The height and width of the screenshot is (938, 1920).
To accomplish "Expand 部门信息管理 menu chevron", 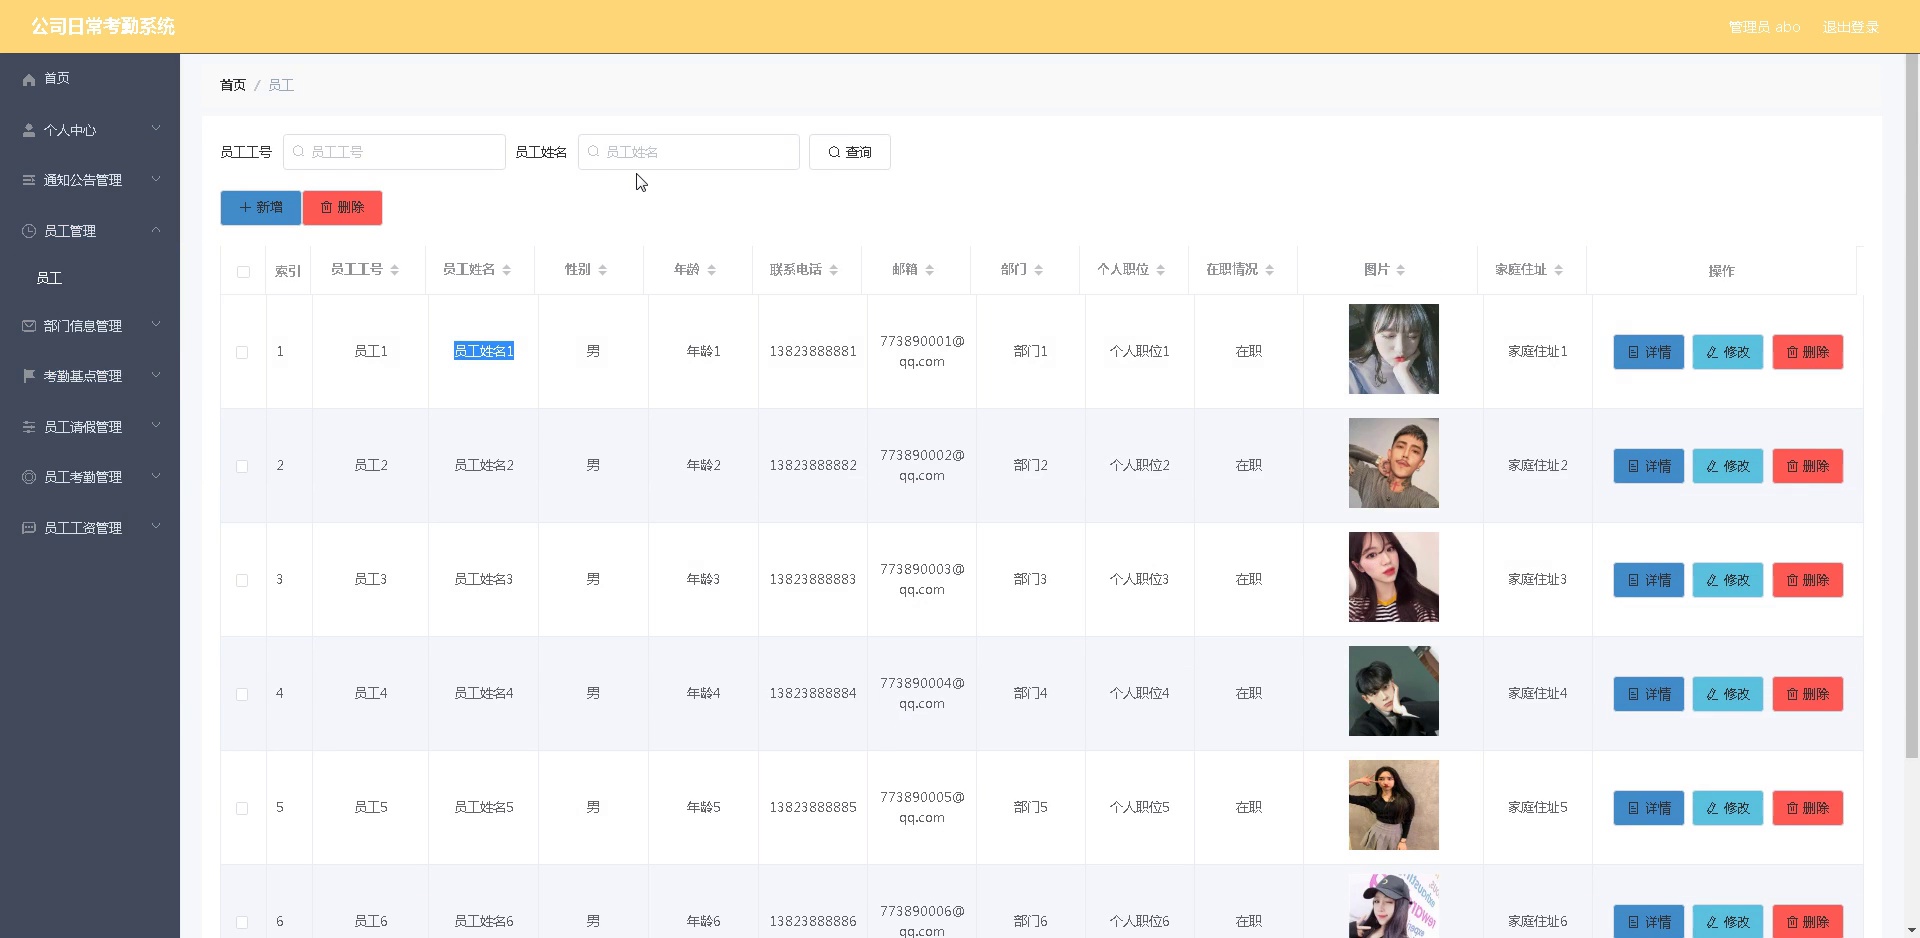I will pyautogui.click(x=156, y=325).
